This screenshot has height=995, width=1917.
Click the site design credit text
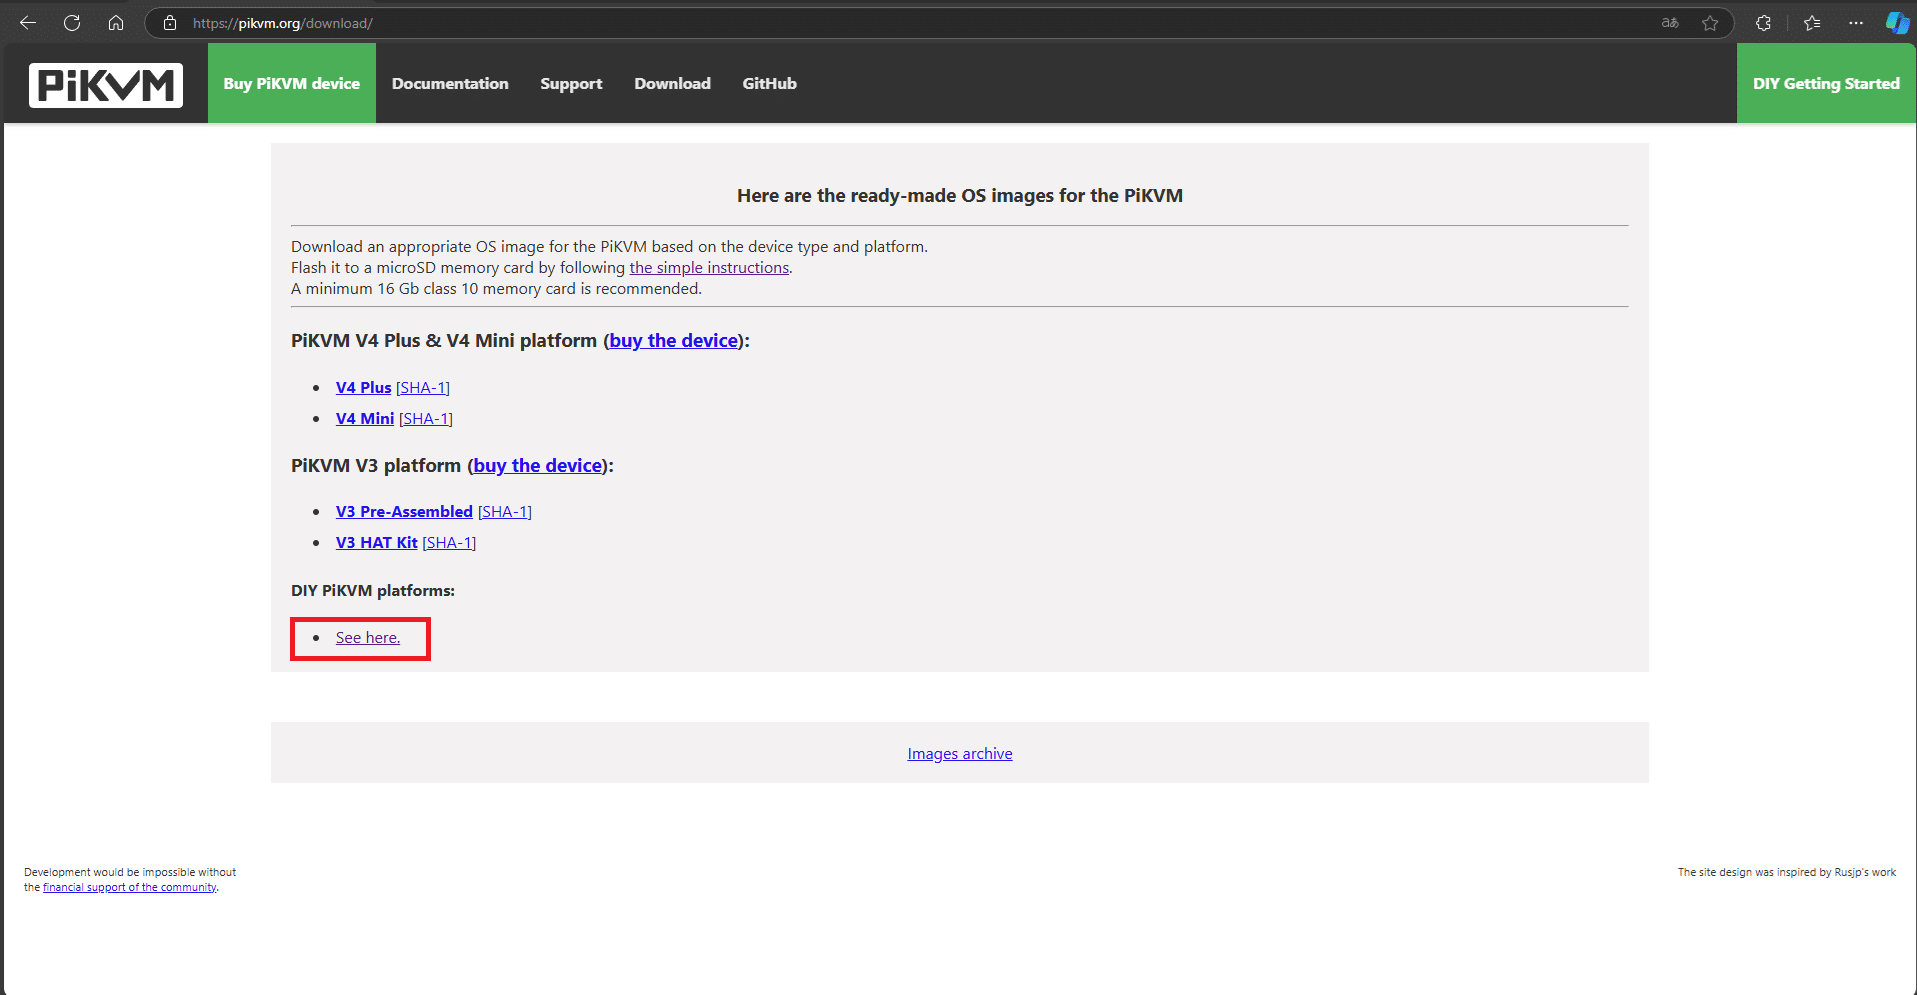[x=1787, y=873]
